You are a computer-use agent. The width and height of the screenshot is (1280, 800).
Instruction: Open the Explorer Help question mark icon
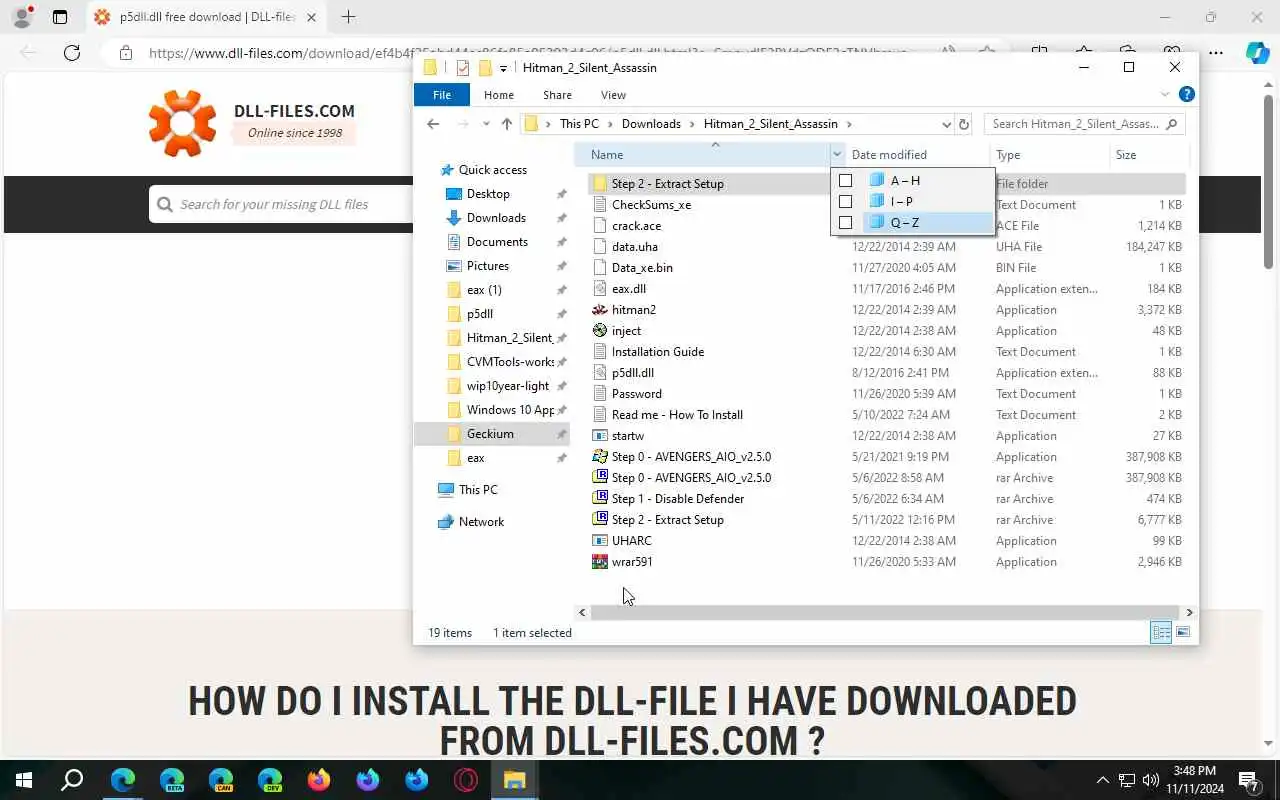[1187, 95]
